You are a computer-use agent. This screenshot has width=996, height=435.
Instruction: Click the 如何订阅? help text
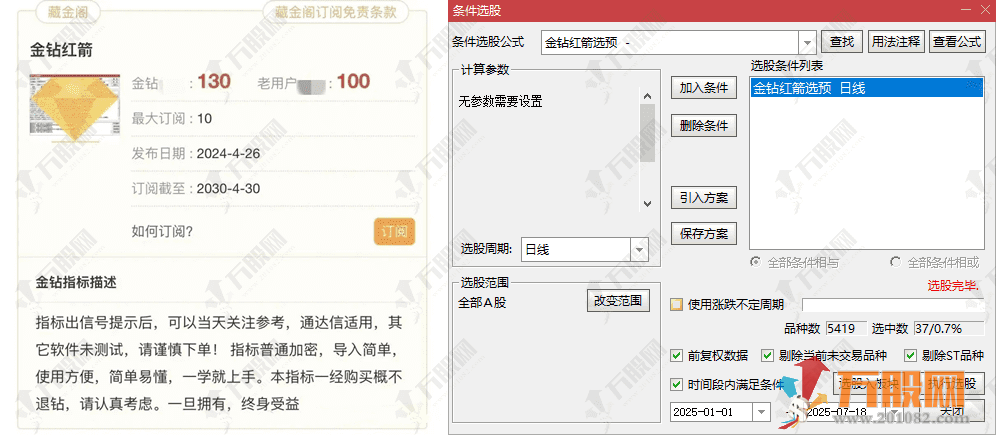[162, 232]
